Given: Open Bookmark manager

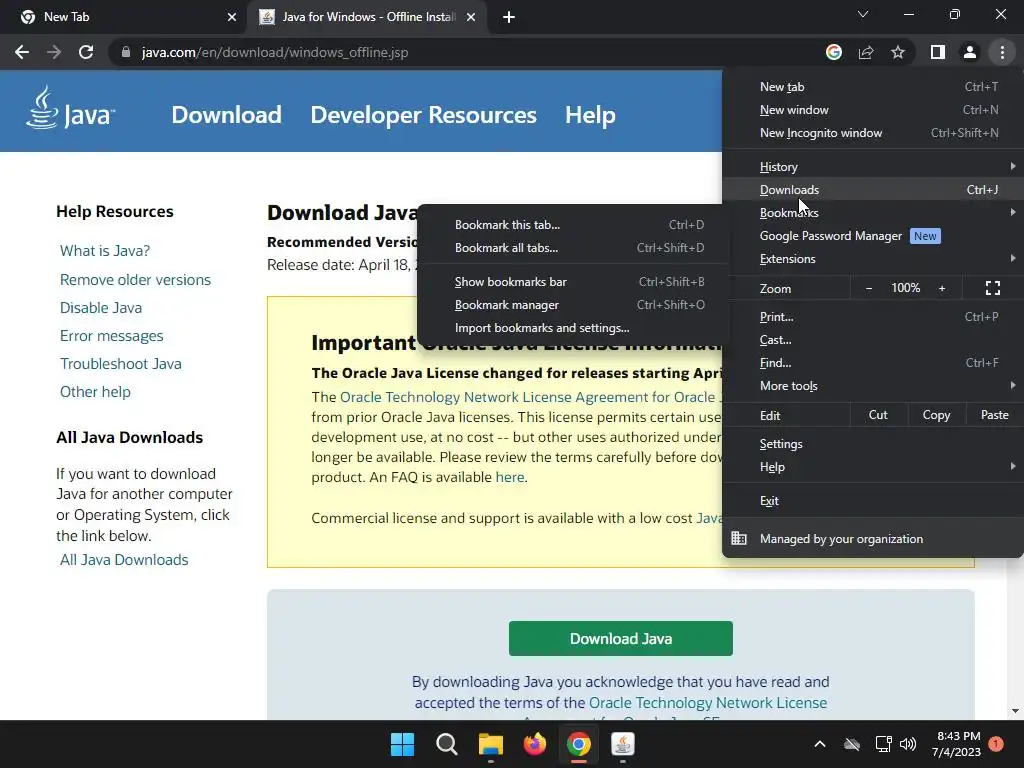Looking at the screenshot, I should point(573,305).
